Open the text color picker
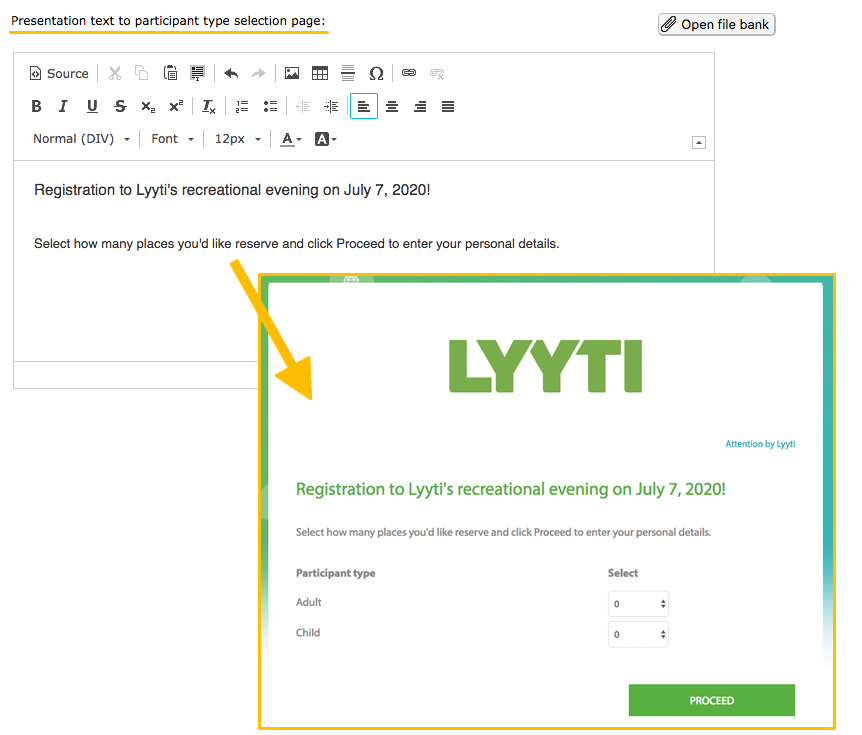 [x=291, y=139]
